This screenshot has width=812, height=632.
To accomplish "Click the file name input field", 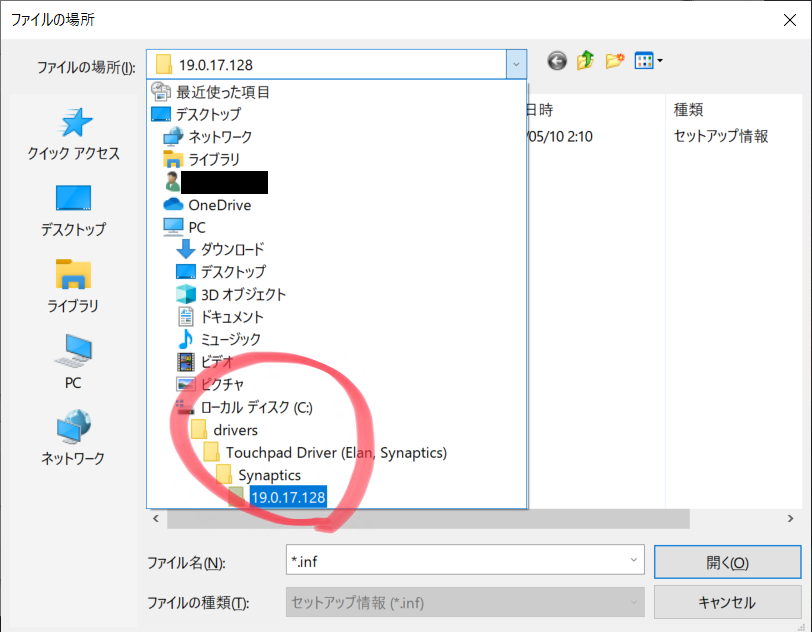I will click(x=455, y=561).
